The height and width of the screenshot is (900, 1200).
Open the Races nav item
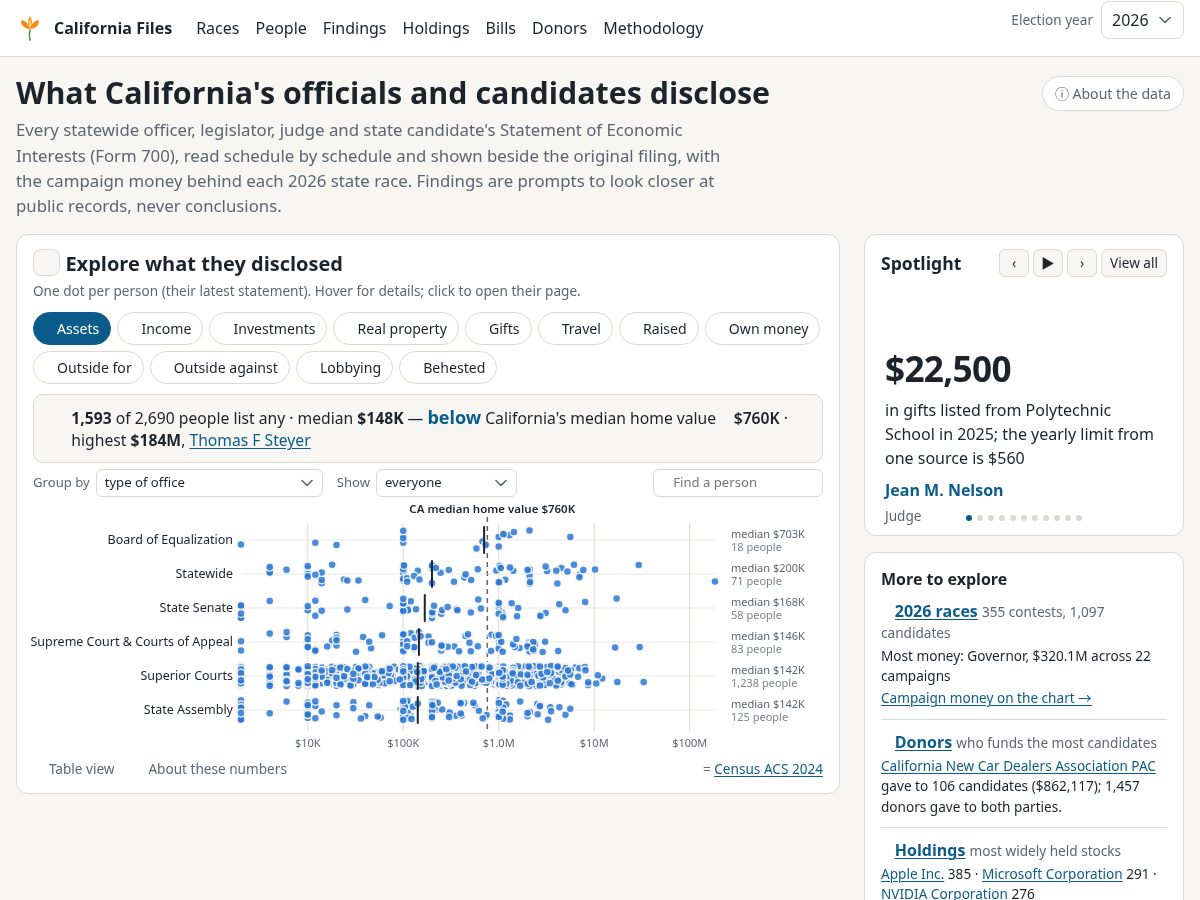[217, 28]
